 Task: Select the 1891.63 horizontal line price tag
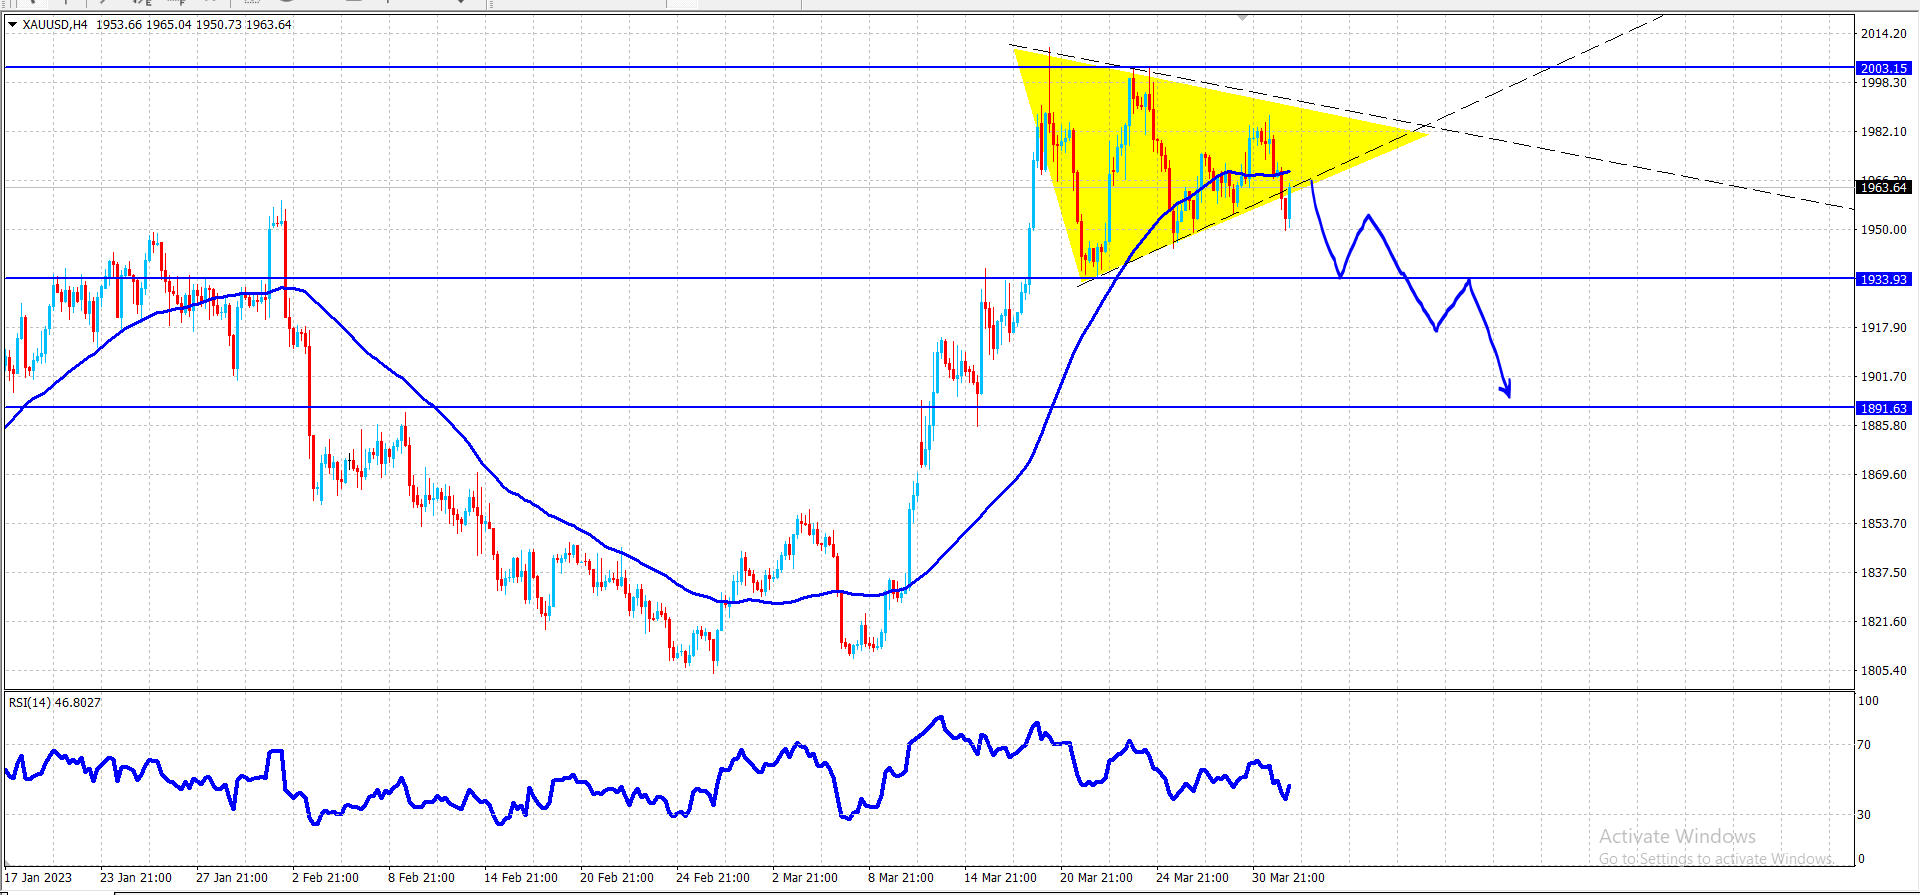1884,408
